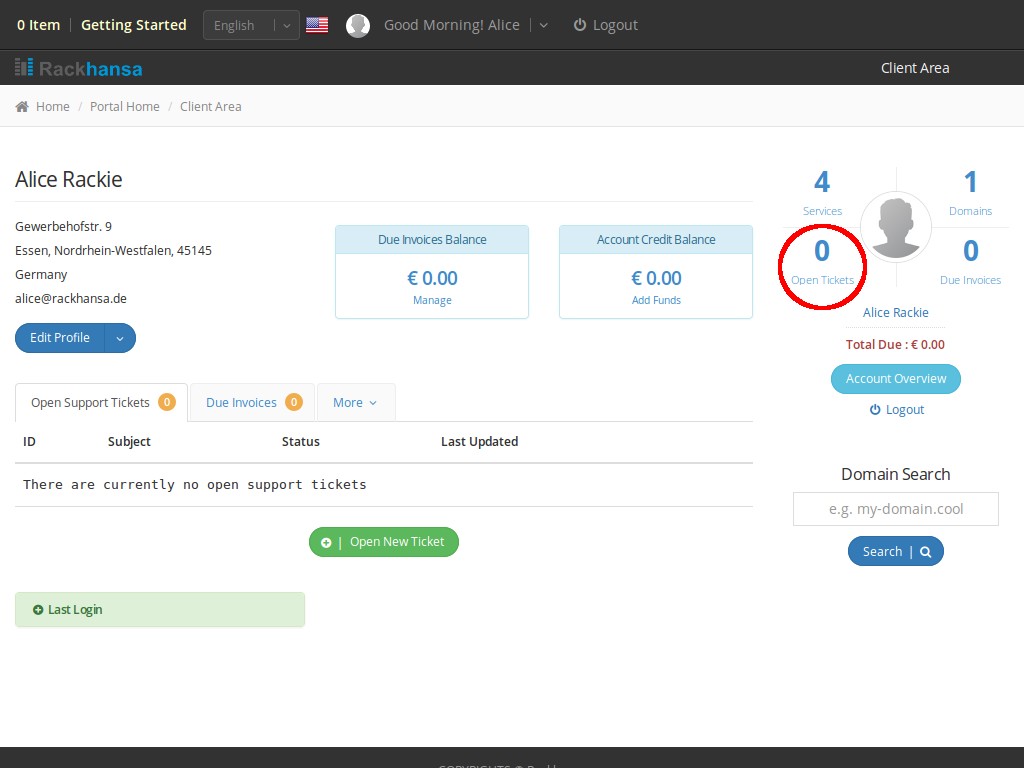The height and width of the screenshot is (768, 1024).
Task: Click the Edit Profile button
Action: [x=60, y=338]
